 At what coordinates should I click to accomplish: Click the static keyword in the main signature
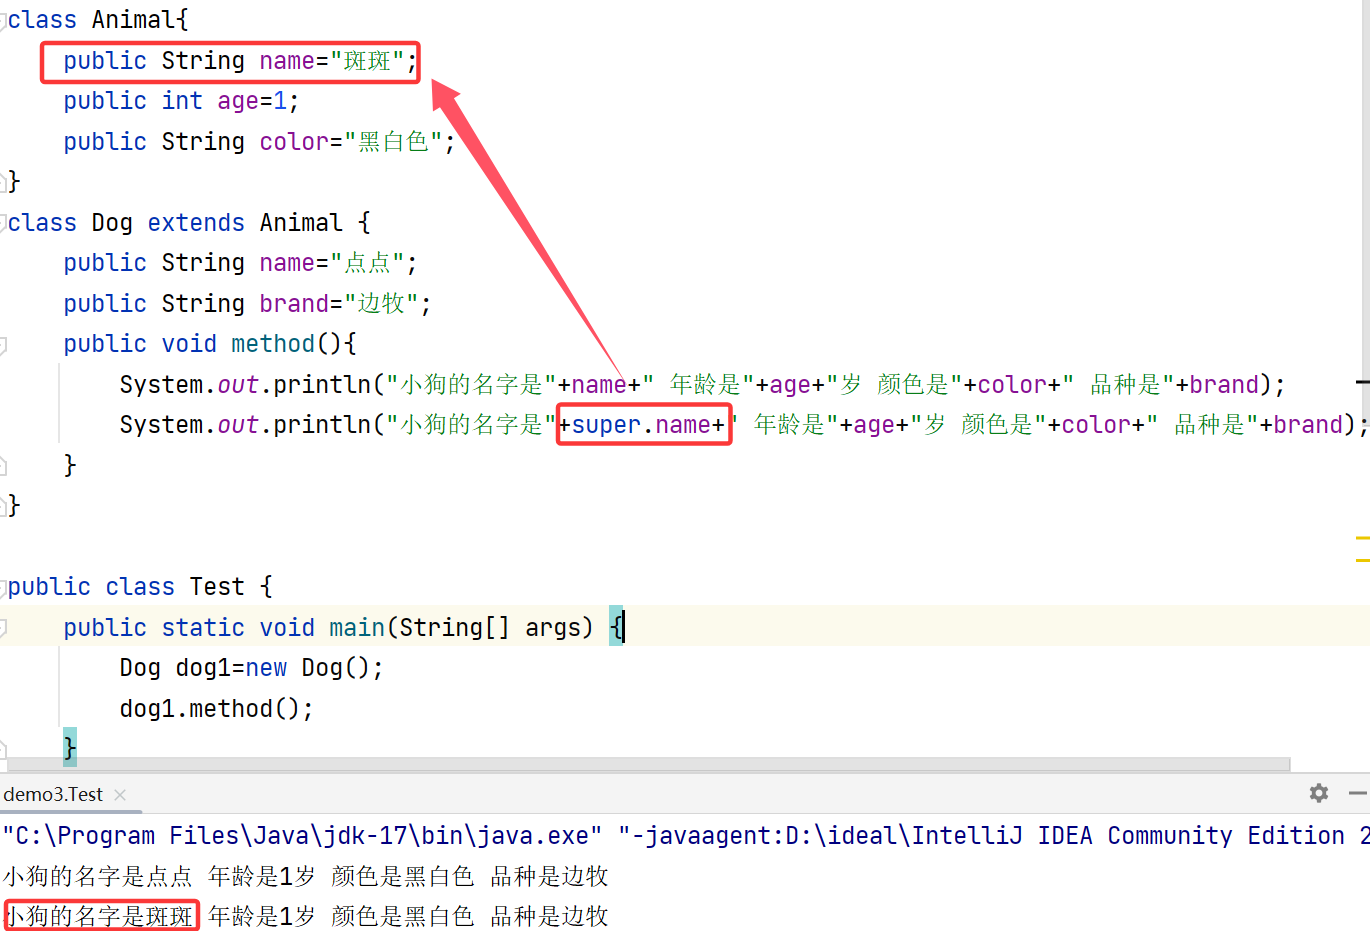pyautogui.click(x=203, y=628)
